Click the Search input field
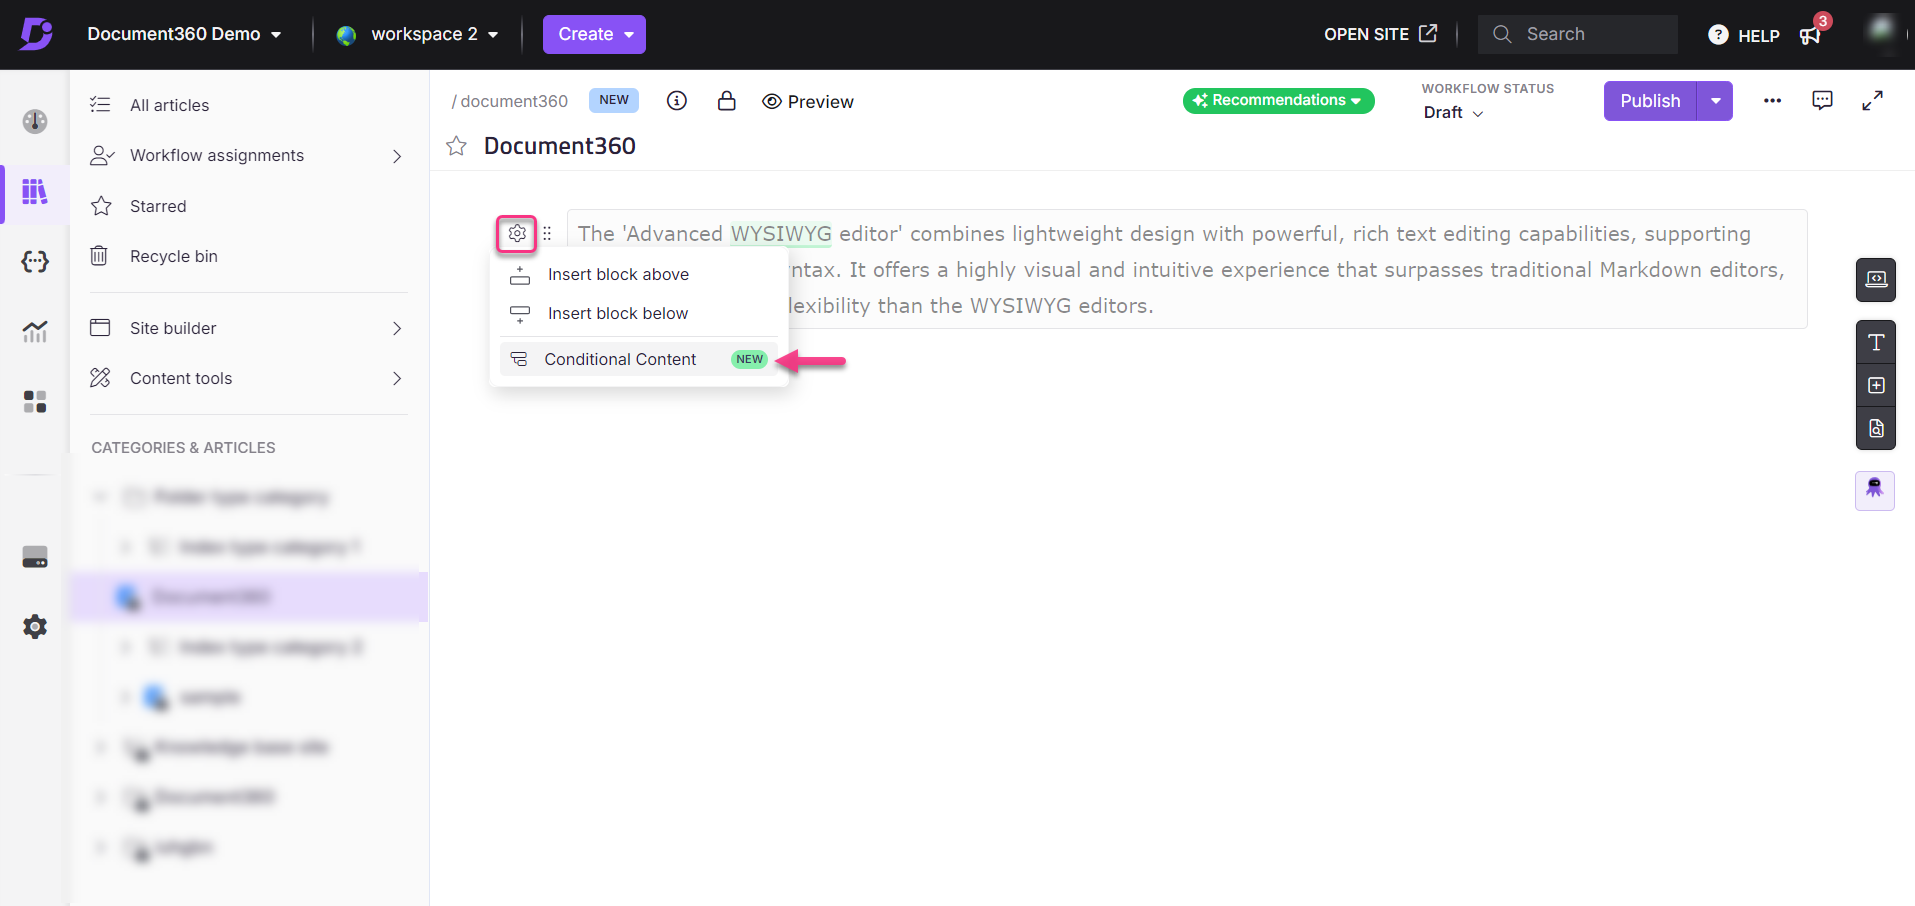Screen dimensions: 1915x906 tap(1578, 34)
